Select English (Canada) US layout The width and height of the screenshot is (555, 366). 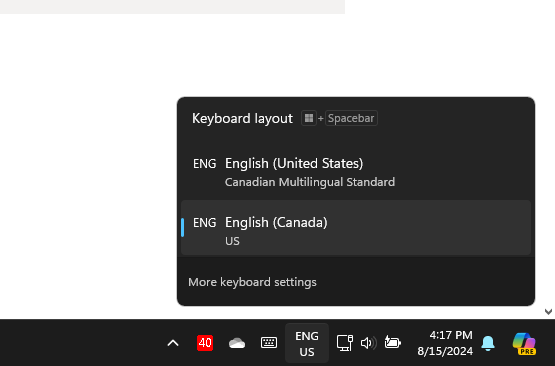(x=356, y=228)
